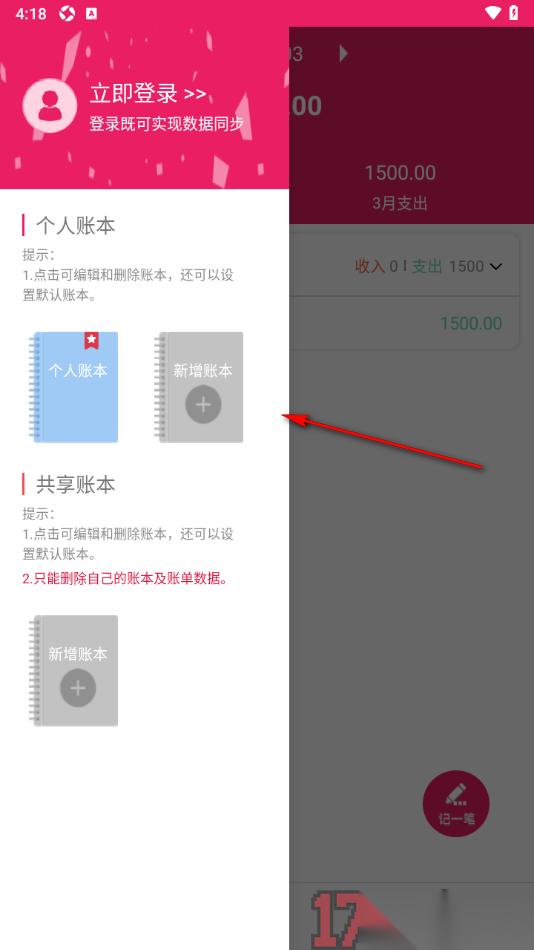Tap the plus circle in shared 新增账本
This screenshot has height=950, width=534.
tap(78, 688)
